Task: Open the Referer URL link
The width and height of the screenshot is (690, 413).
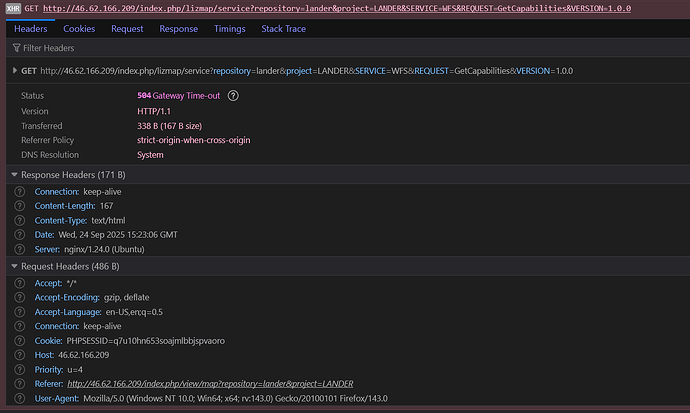Action: coord(210,384)
